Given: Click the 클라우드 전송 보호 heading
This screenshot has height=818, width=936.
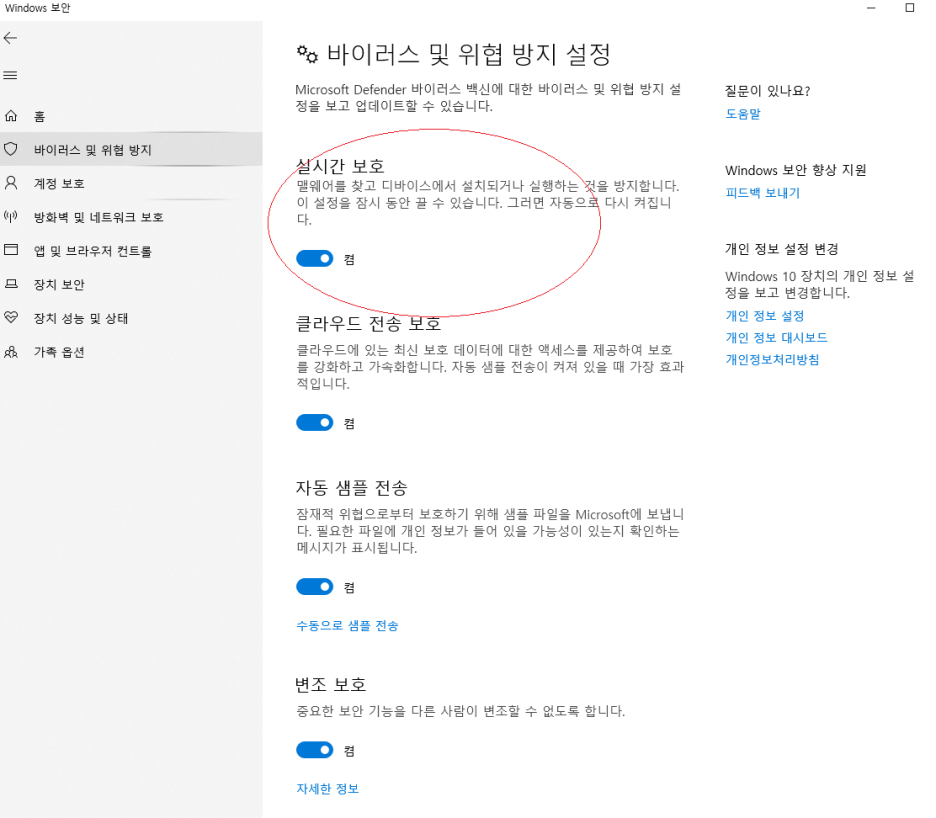Looking at the screenshot, I should click(x=368, y=324).
